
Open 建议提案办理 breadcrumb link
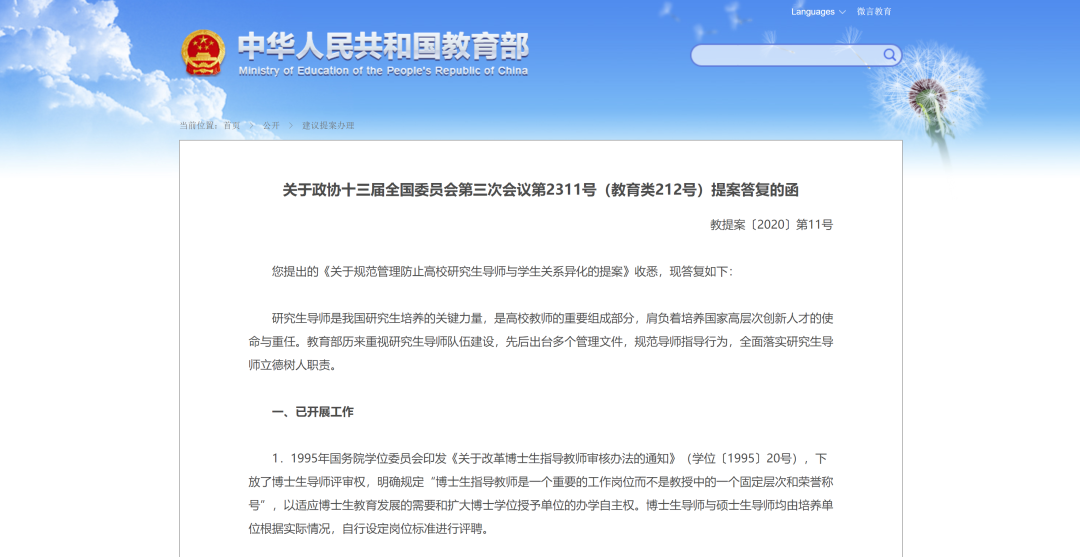pos(328,125)
